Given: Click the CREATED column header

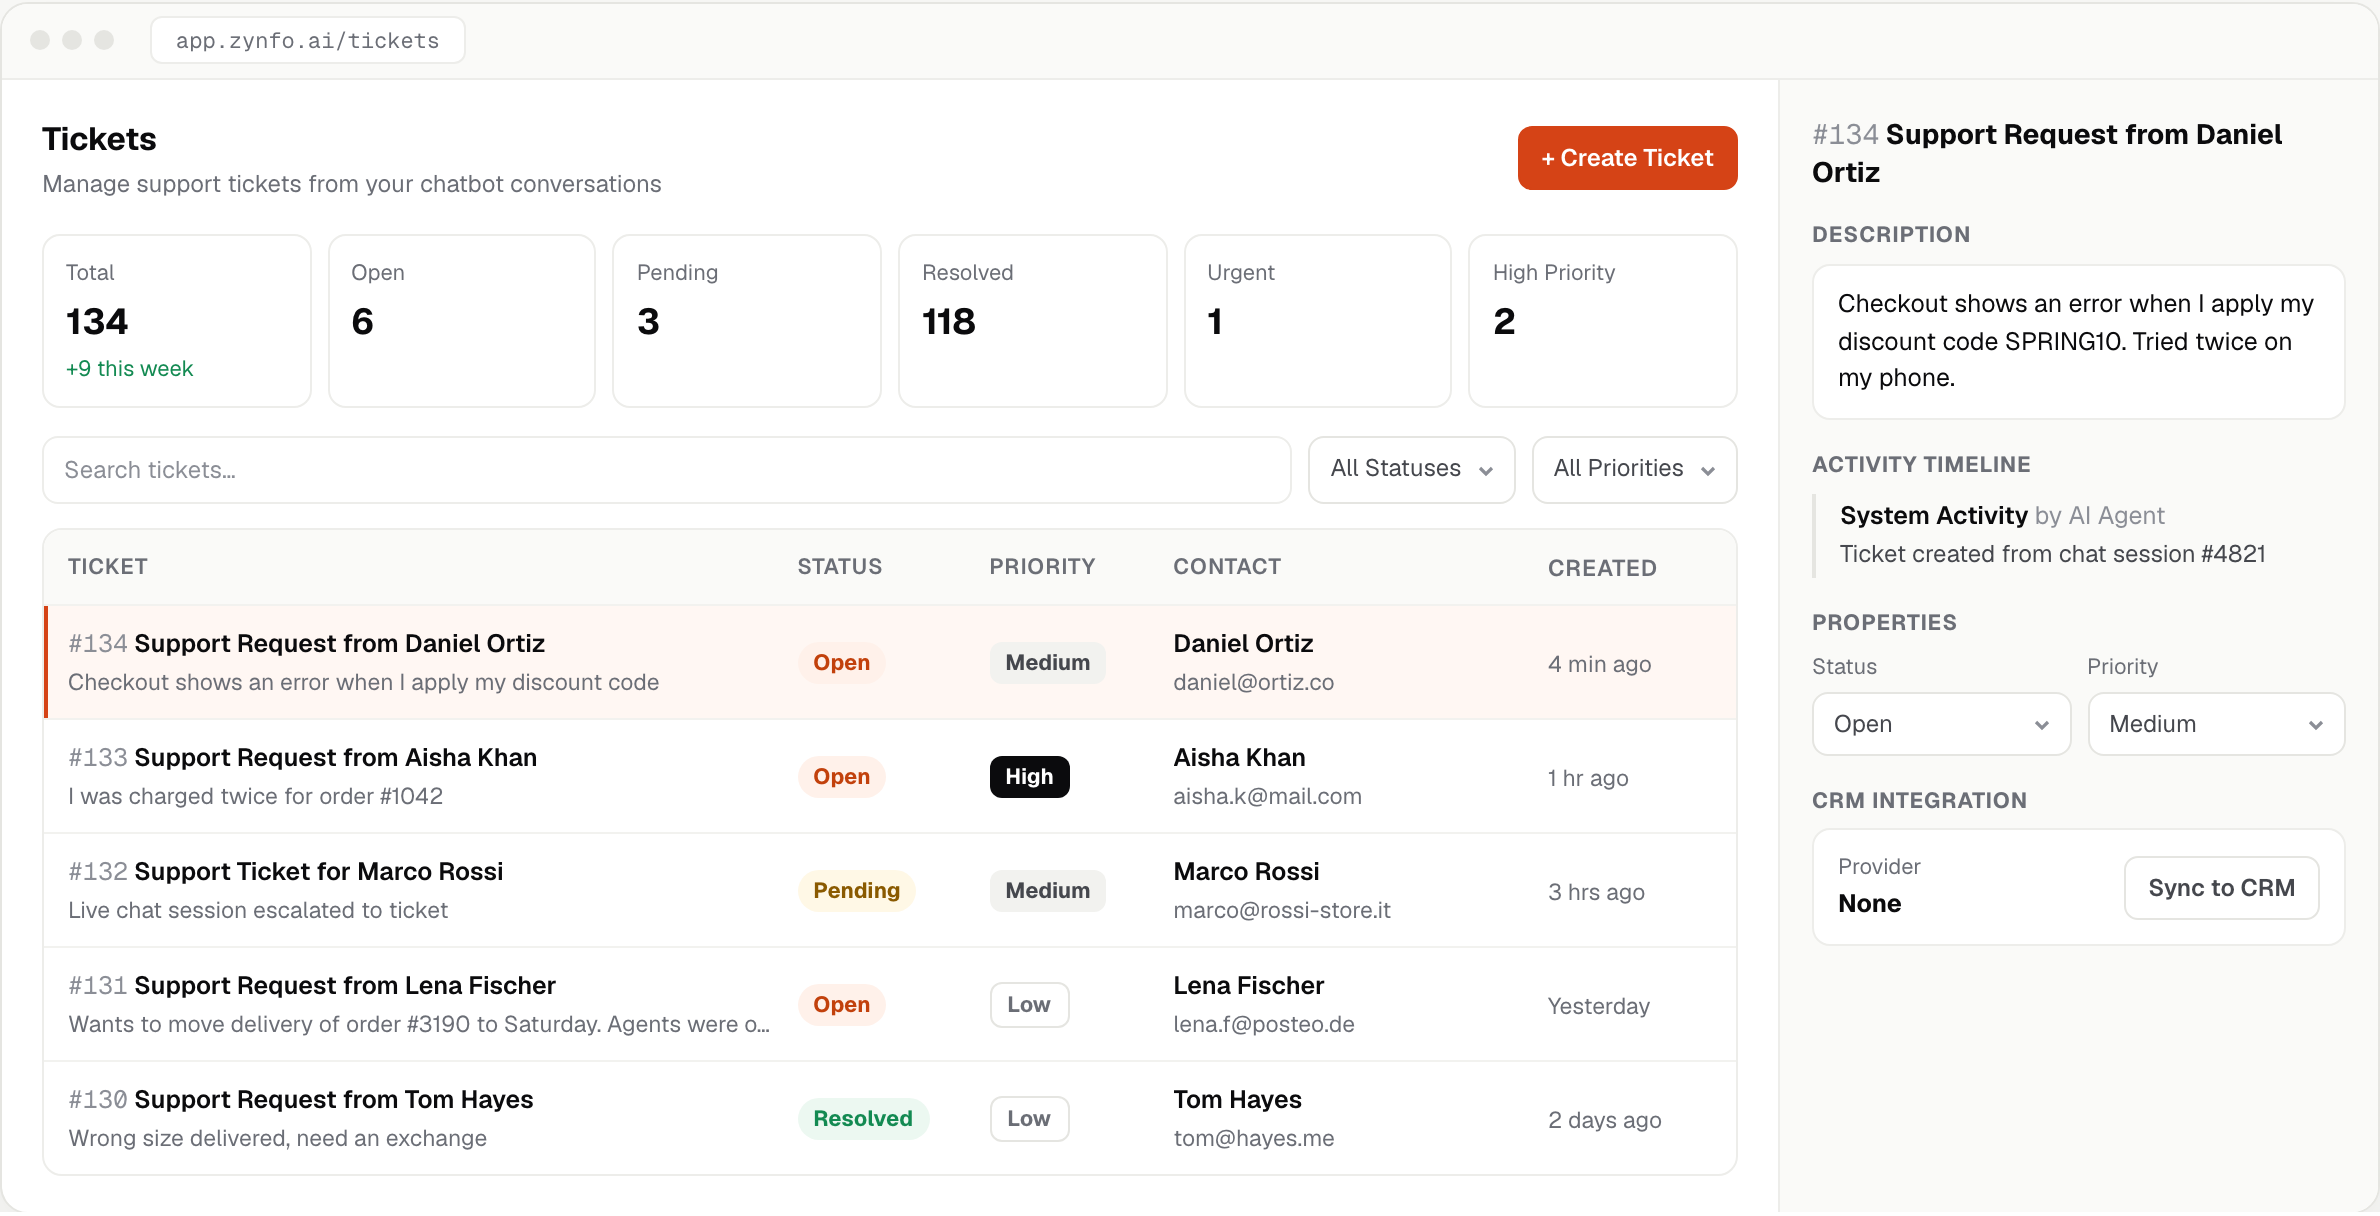Looking at the screenshot, I should click(1603, 568).
